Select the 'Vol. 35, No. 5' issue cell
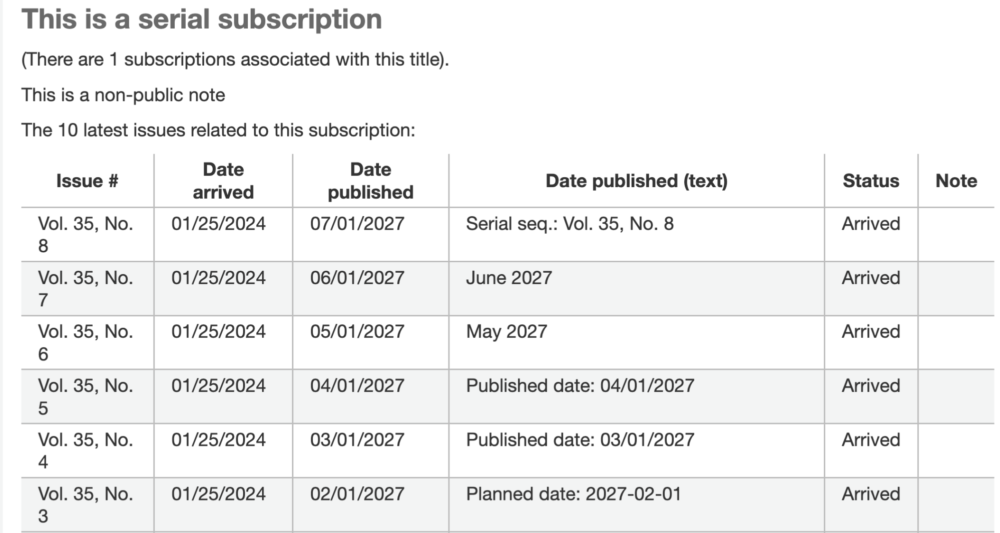1000x533 pixels. click(87, 397)
